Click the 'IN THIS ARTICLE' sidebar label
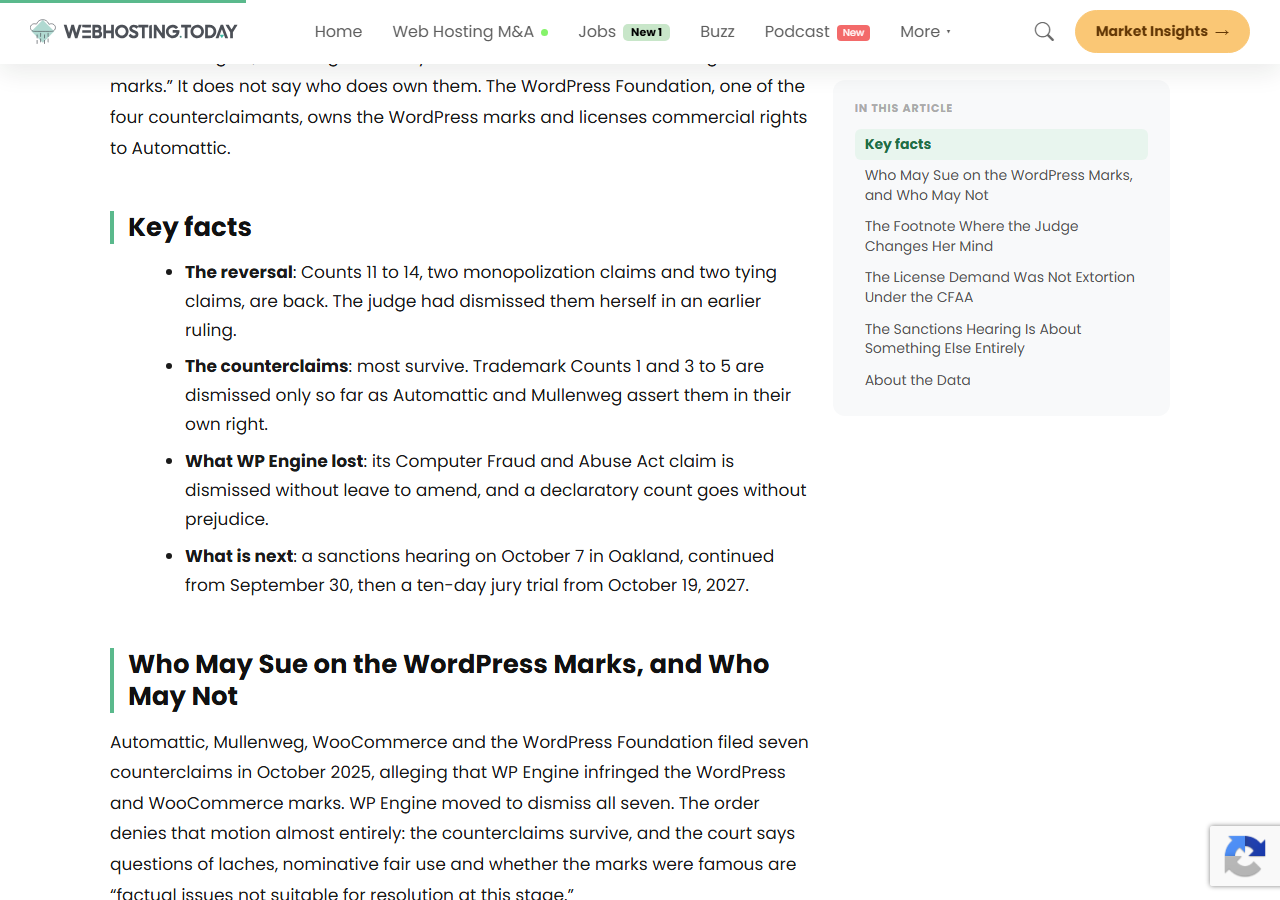Image resolution: width=1280 pixels, height=900 pixels. click(904, 108)
